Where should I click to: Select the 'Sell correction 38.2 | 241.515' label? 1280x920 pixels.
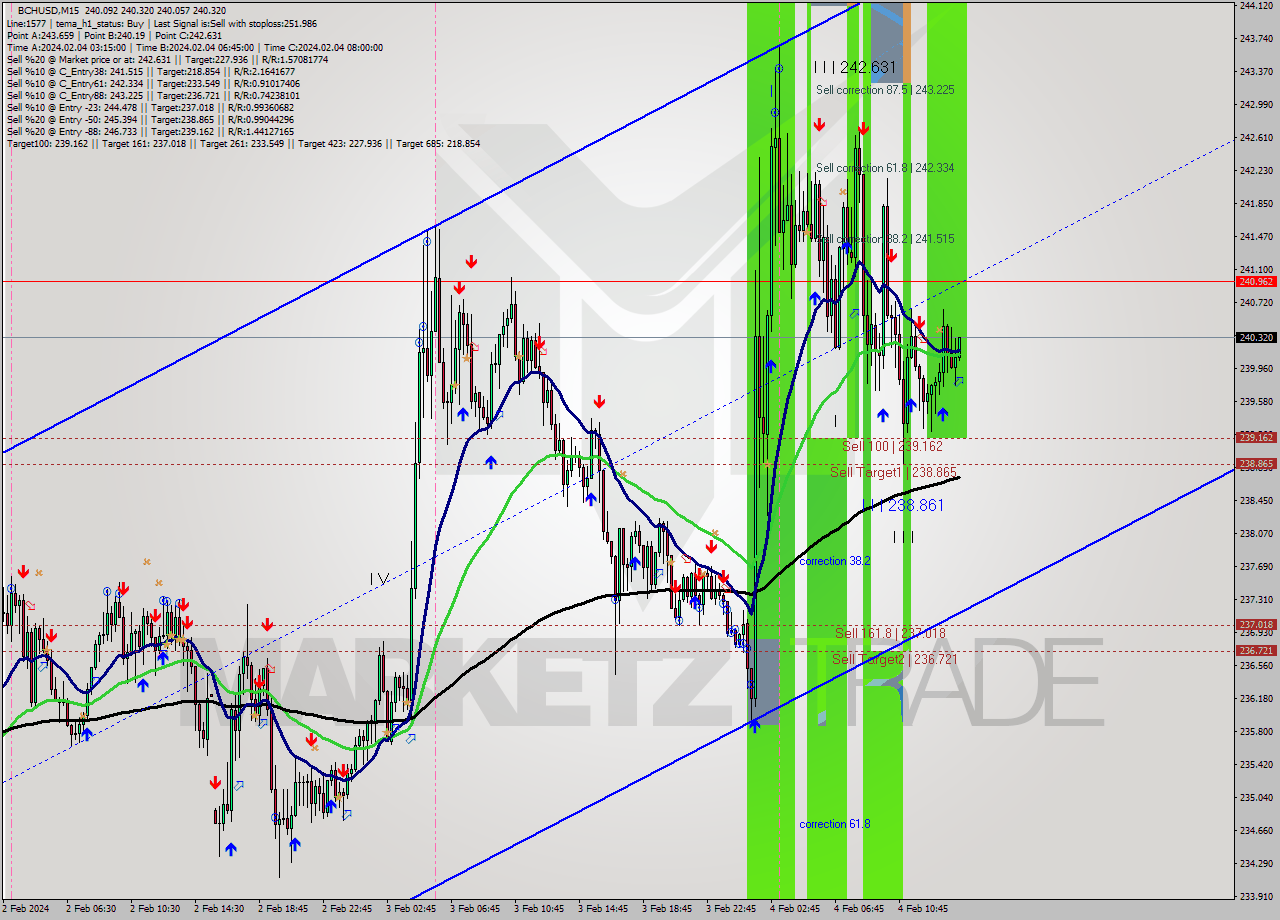884,239
